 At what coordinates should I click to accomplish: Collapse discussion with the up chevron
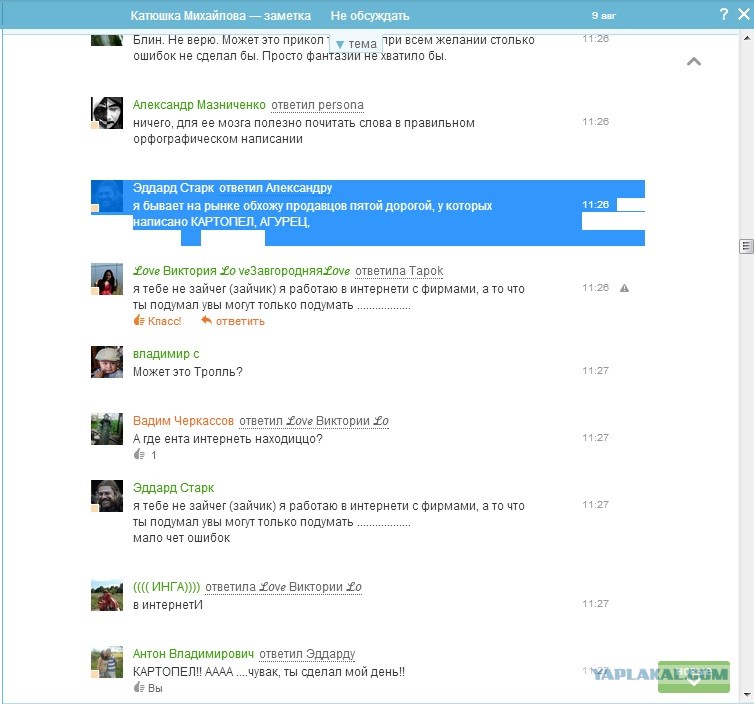pos(693,62)
